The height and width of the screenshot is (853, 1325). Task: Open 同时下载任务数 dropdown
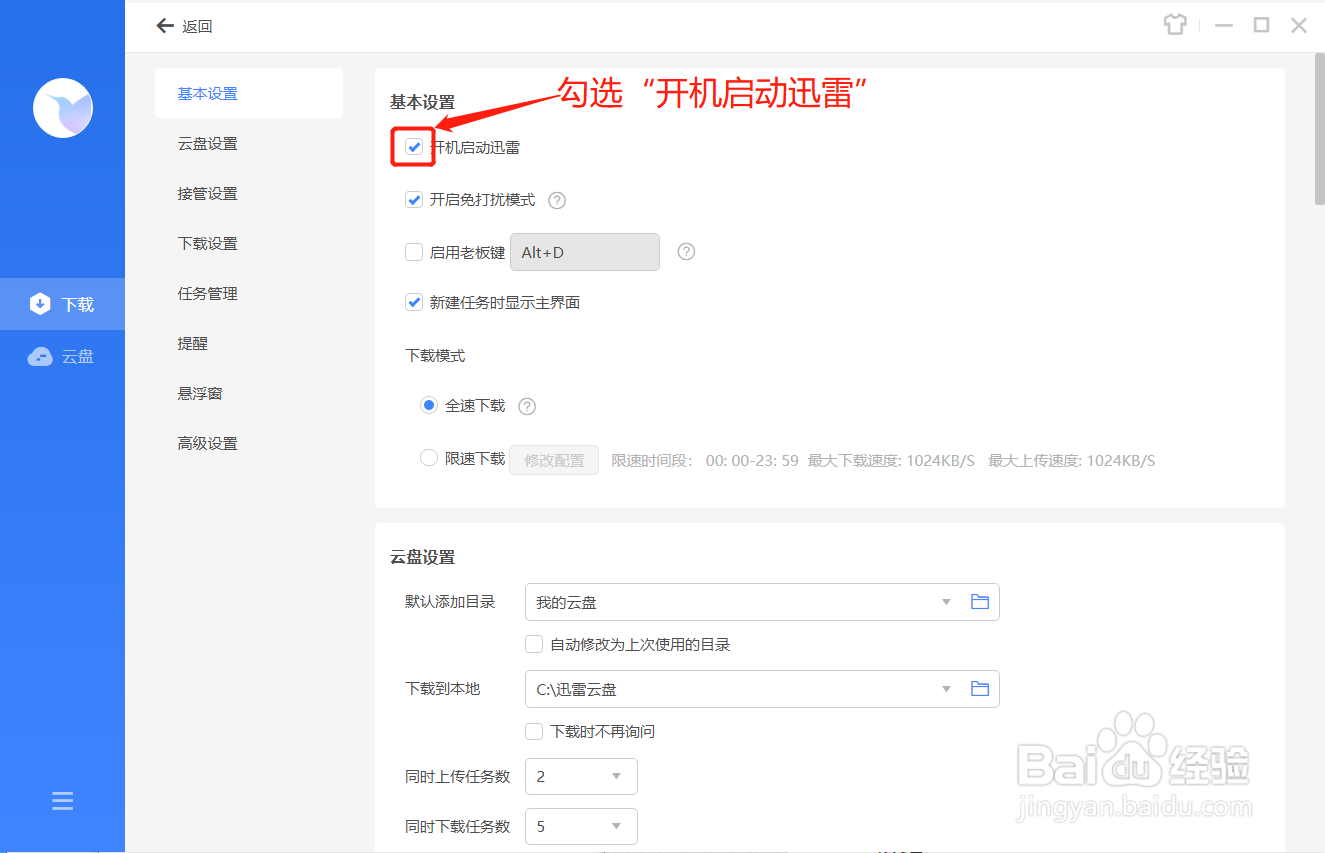pos(581,826)
